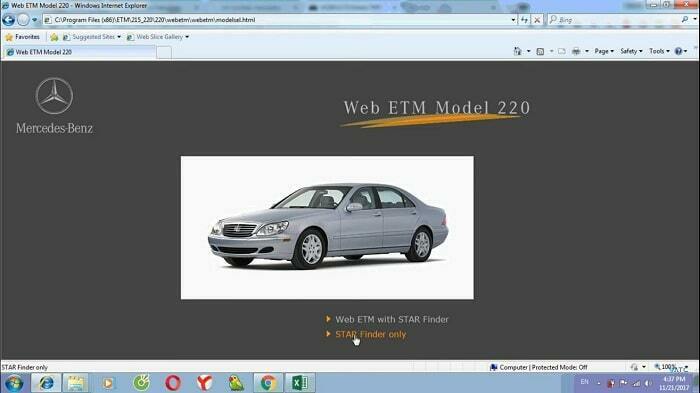
Task: Expand the address bar history dropdown
Action: click(513, 20)
